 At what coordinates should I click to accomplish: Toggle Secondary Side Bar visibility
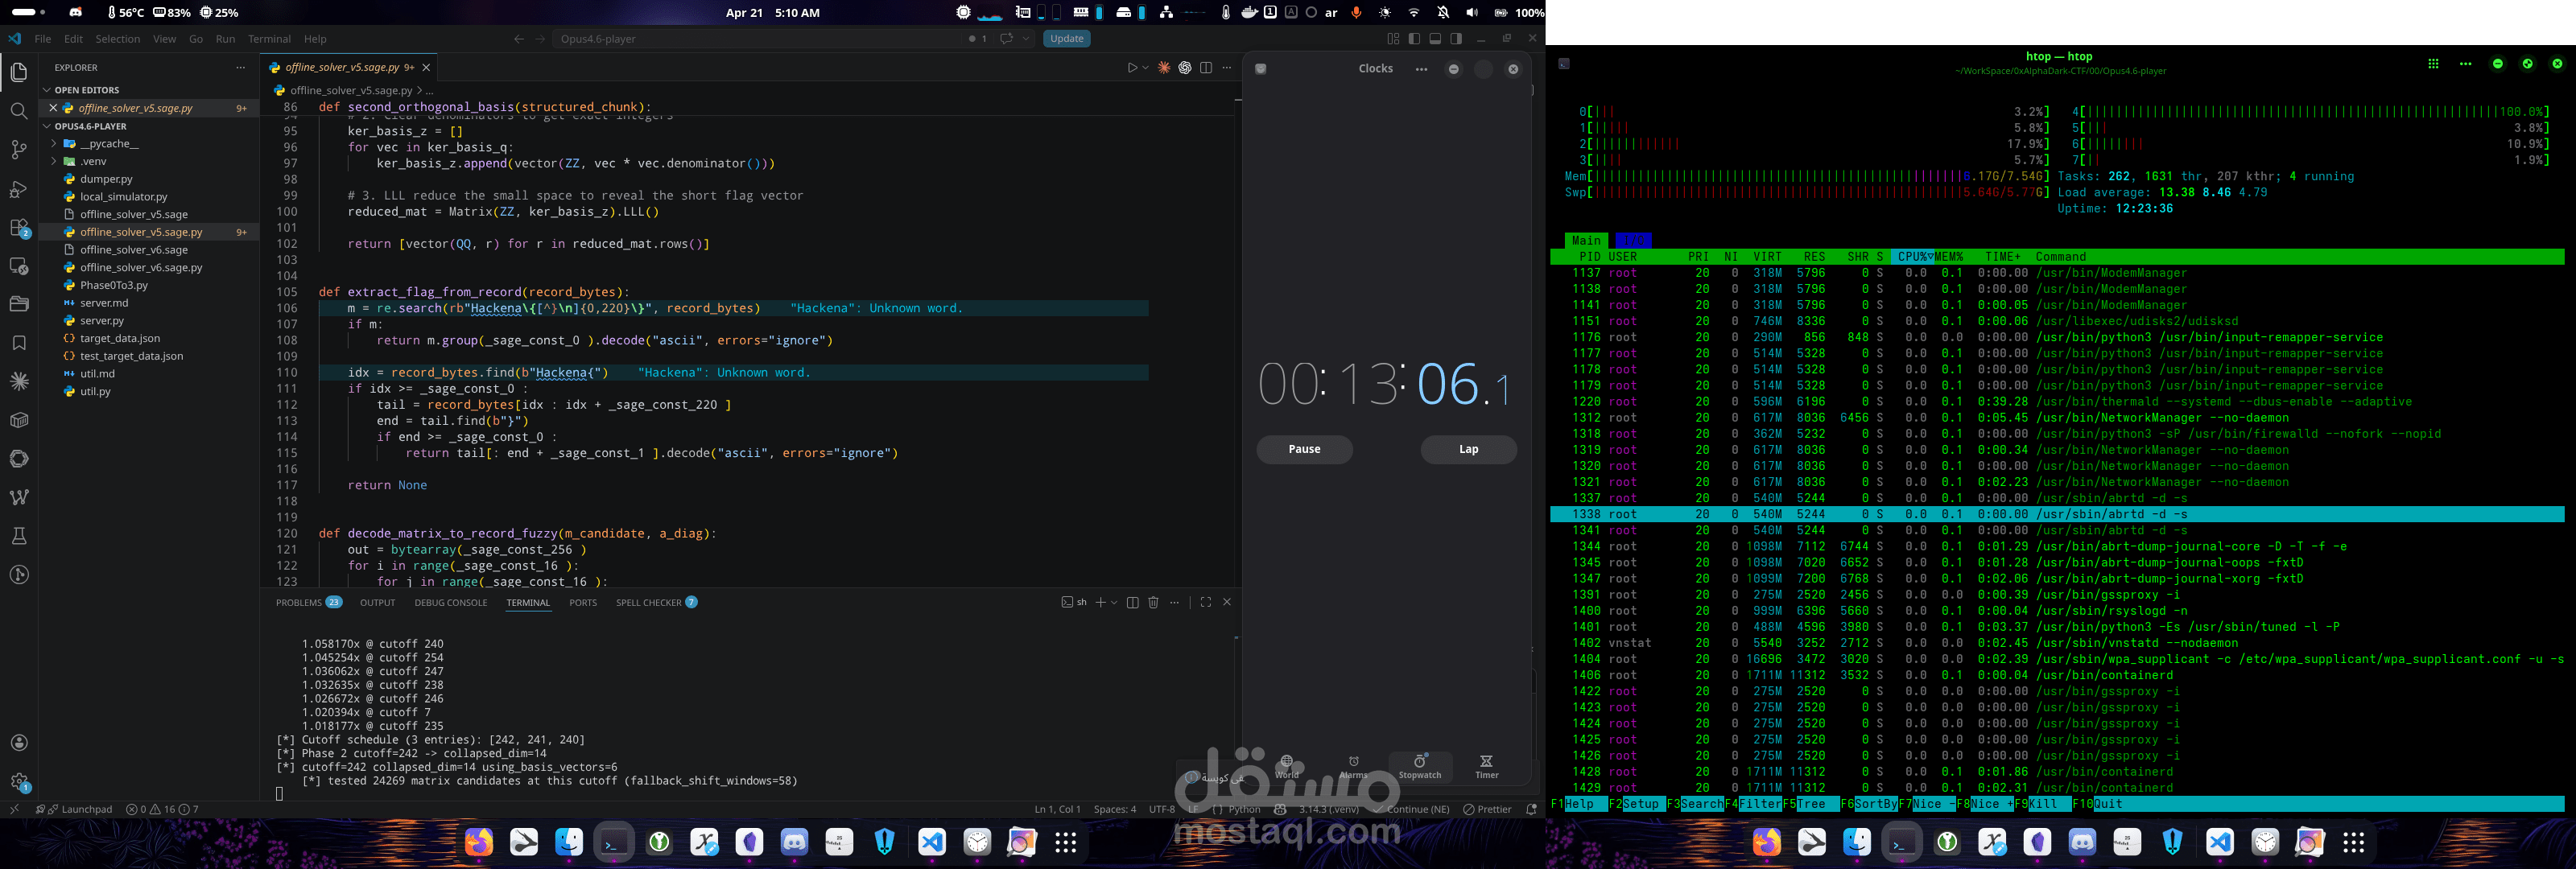tap(1456, 39)
